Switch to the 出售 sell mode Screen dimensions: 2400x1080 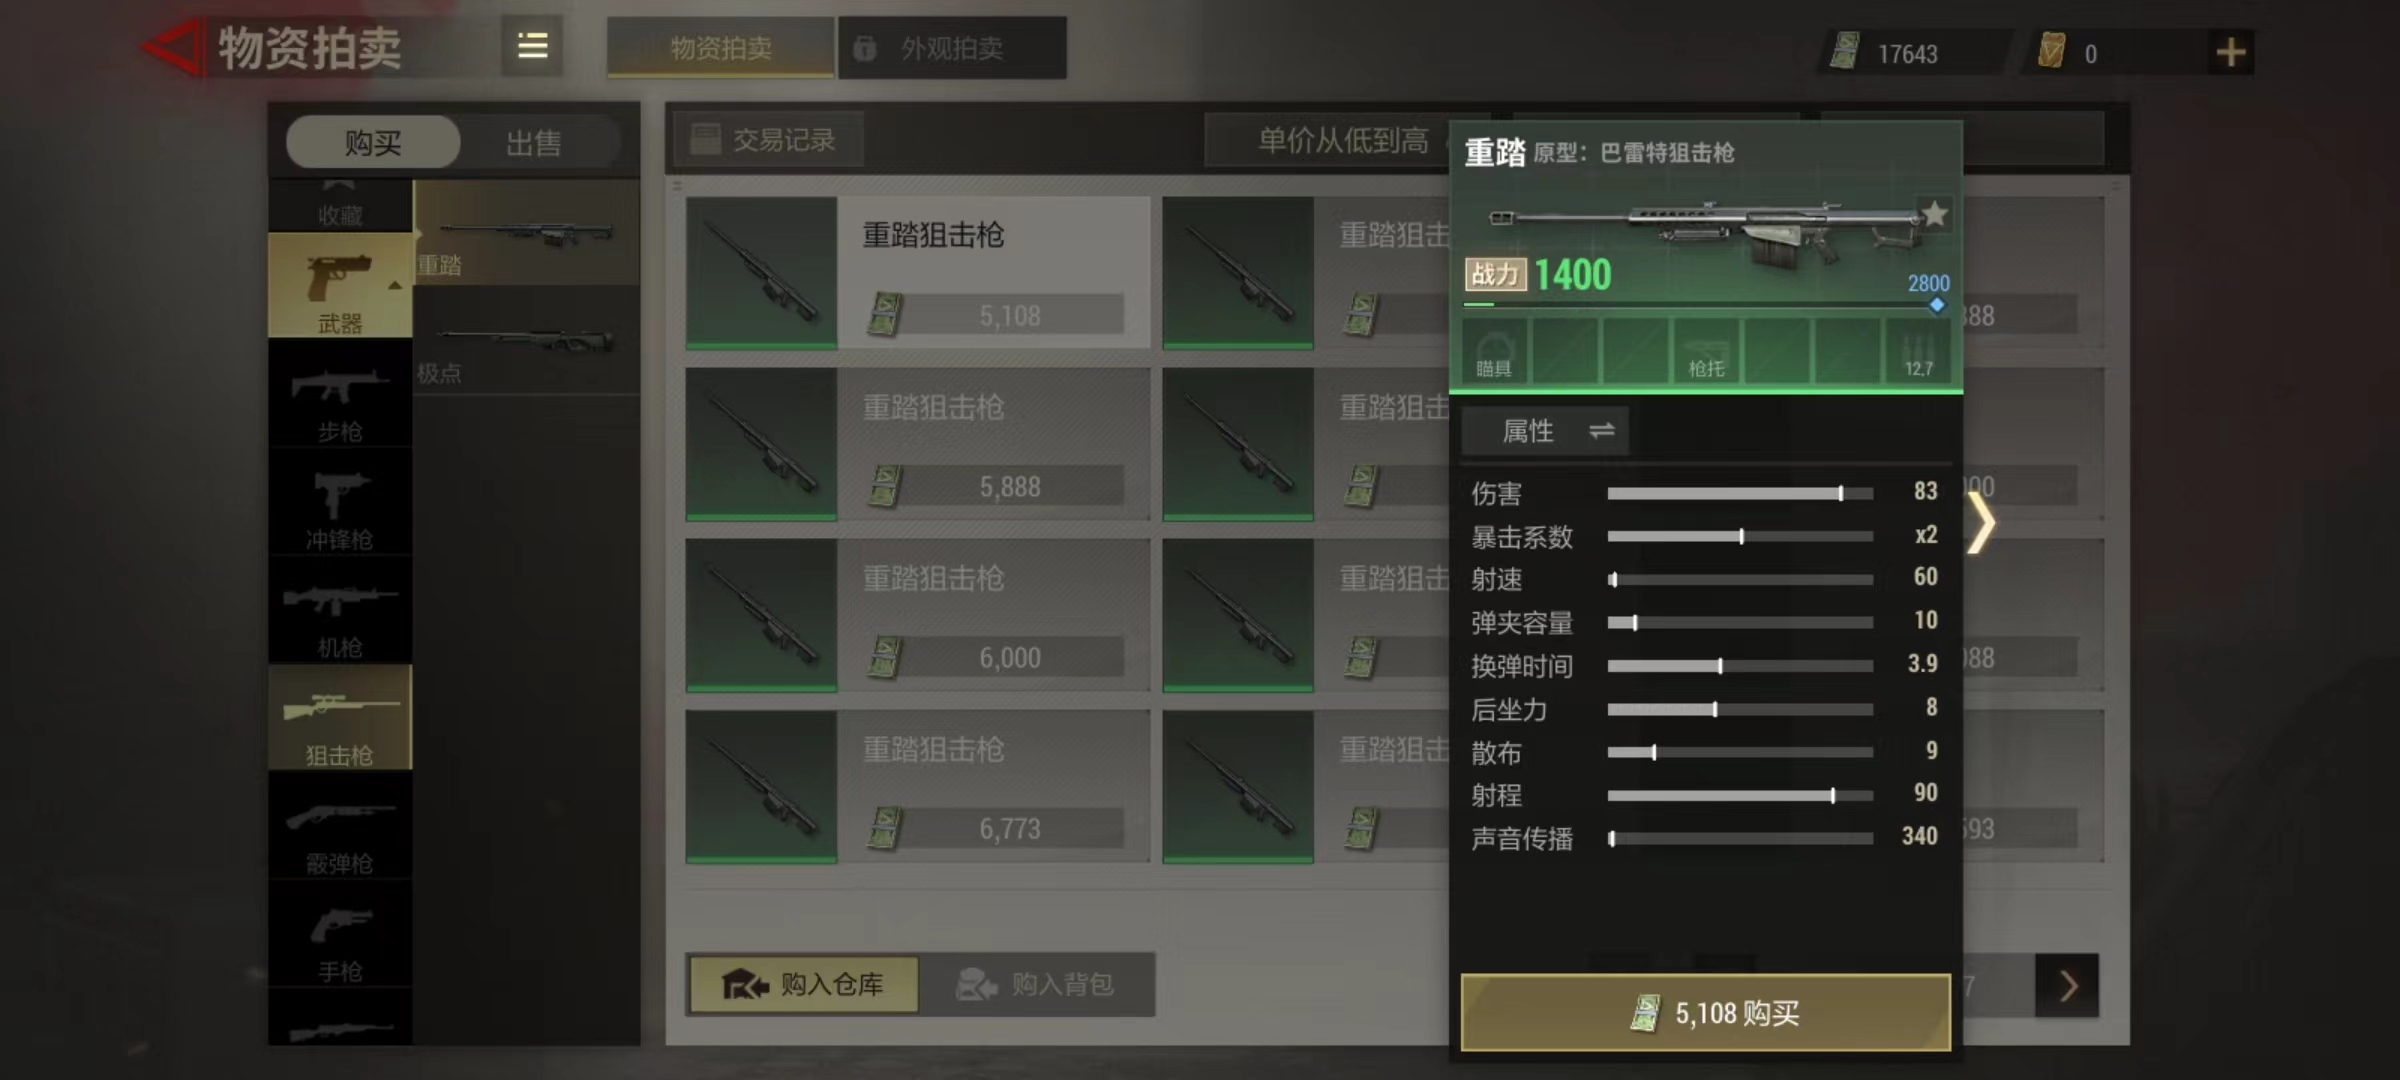coord(534,143)
